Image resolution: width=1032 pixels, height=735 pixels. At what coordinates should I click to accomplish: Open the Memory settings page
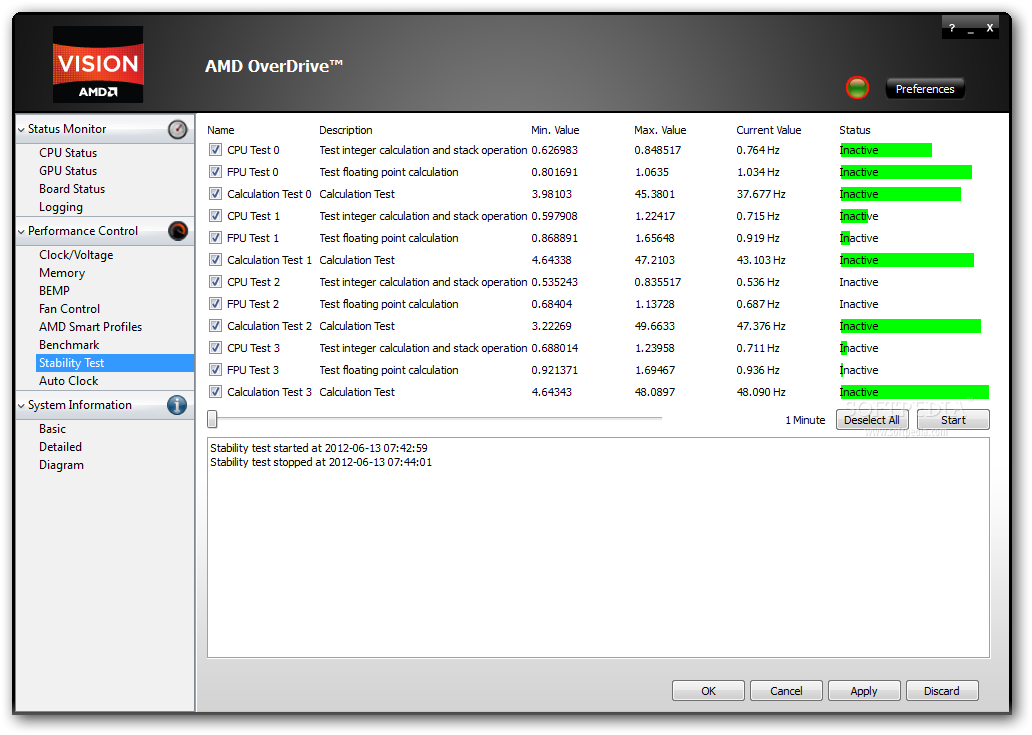coord(62,272)
